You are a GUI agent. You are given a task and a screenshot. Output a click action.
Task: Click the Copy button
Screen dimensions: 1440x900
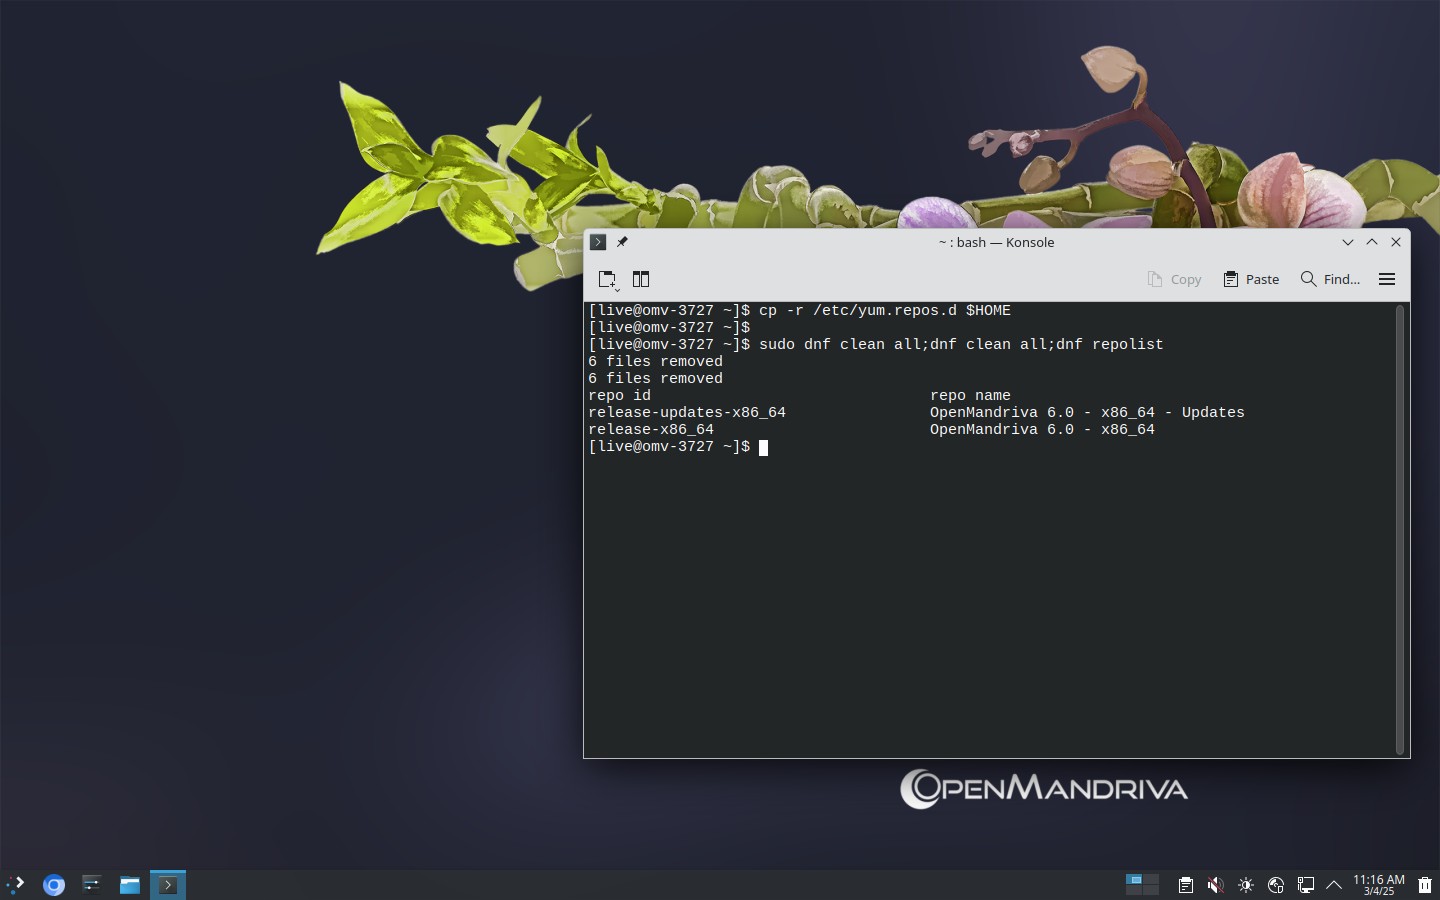click(x=1174, y=279)
